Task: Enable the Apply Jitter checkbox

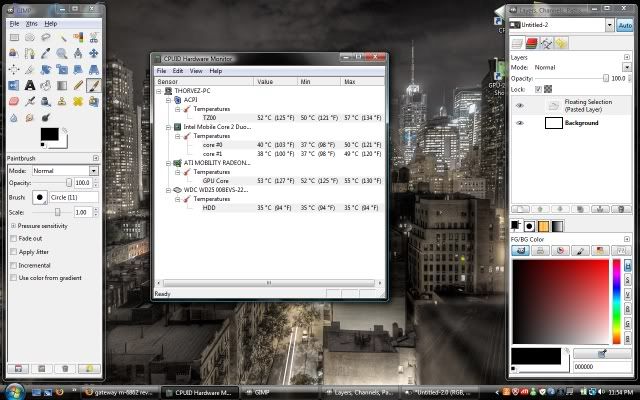Action: [13, 252]
